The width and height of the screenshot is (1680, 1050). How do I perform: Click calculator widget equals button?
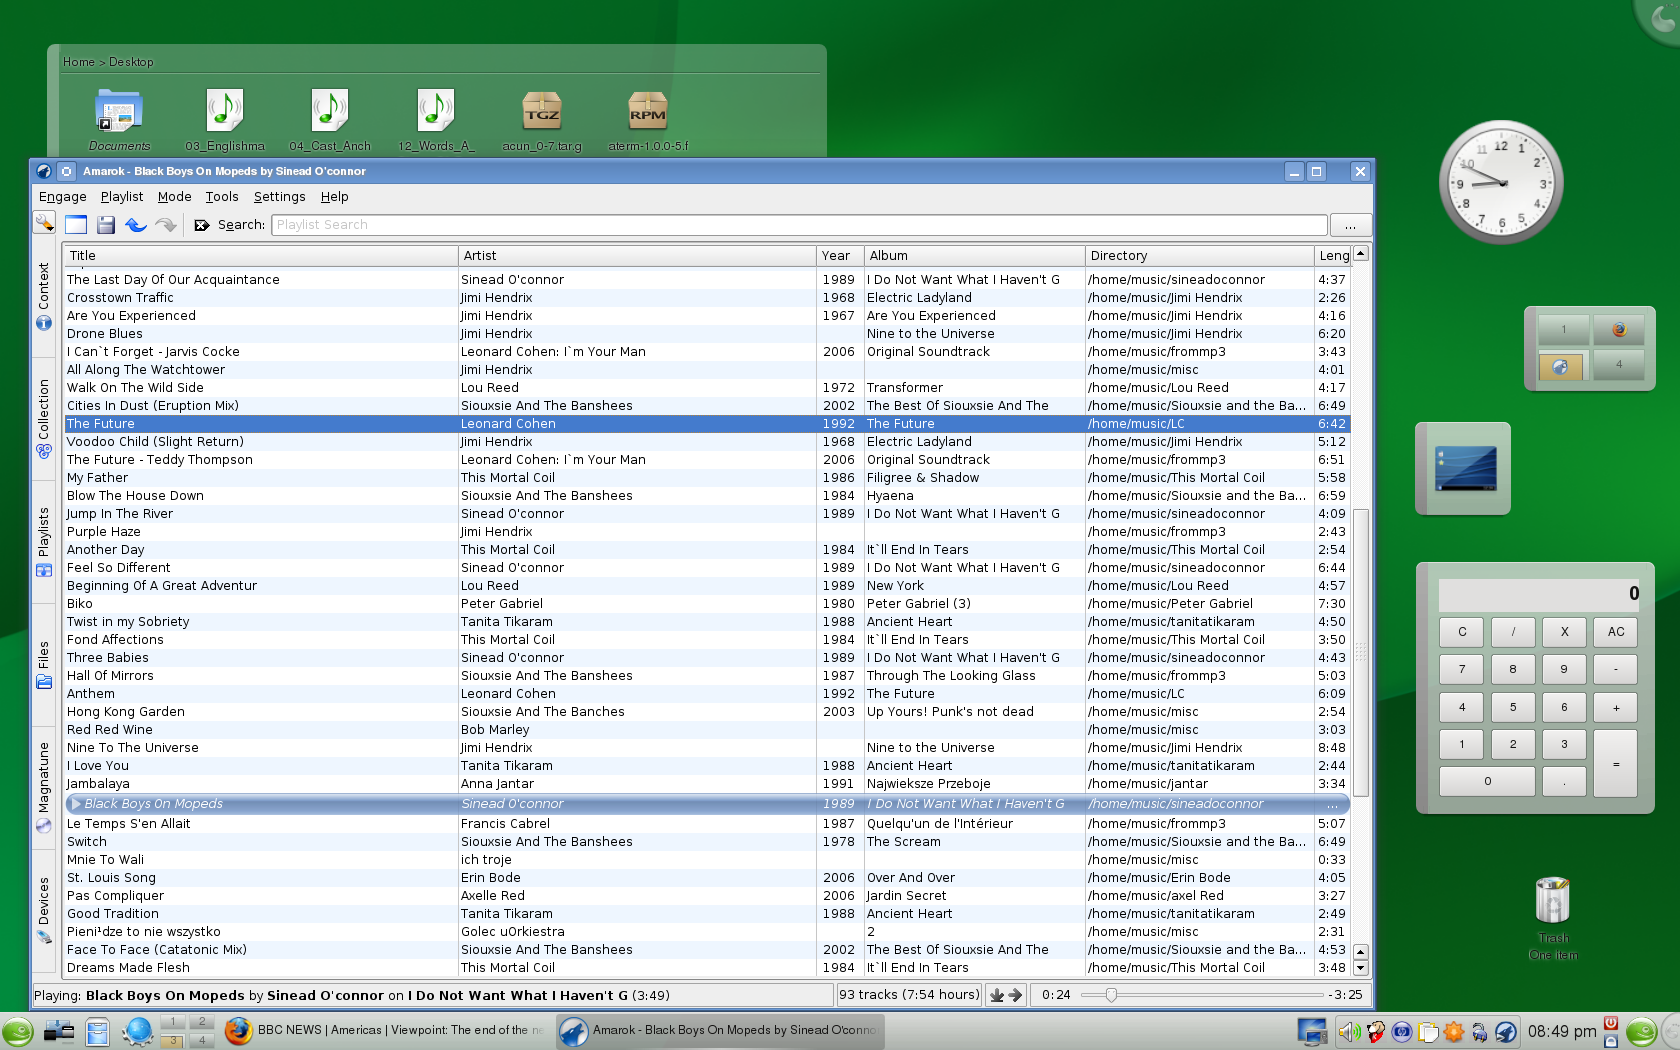point(1616,764)
